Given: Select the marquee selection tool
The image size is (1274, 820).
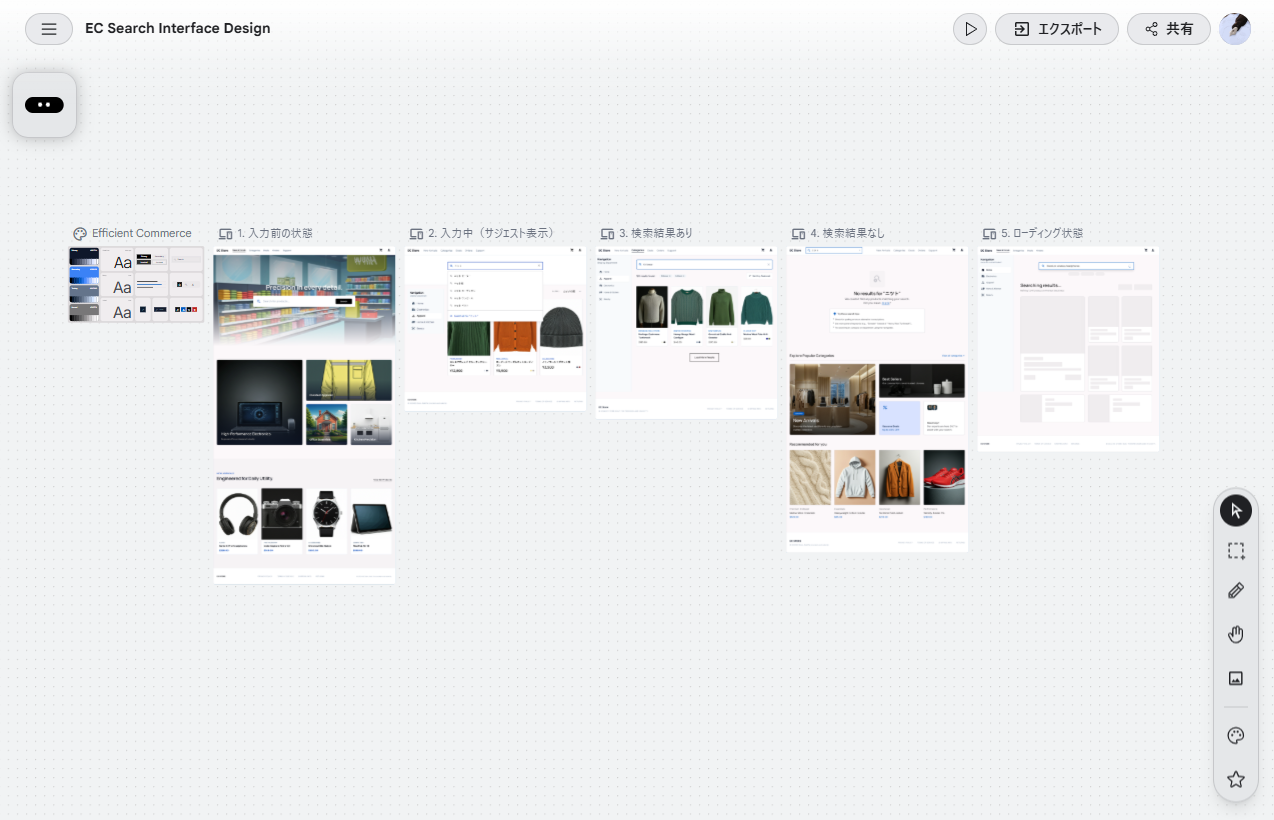Looking at the screenshot, I should pyautogui.click(x=1236, y=551).
